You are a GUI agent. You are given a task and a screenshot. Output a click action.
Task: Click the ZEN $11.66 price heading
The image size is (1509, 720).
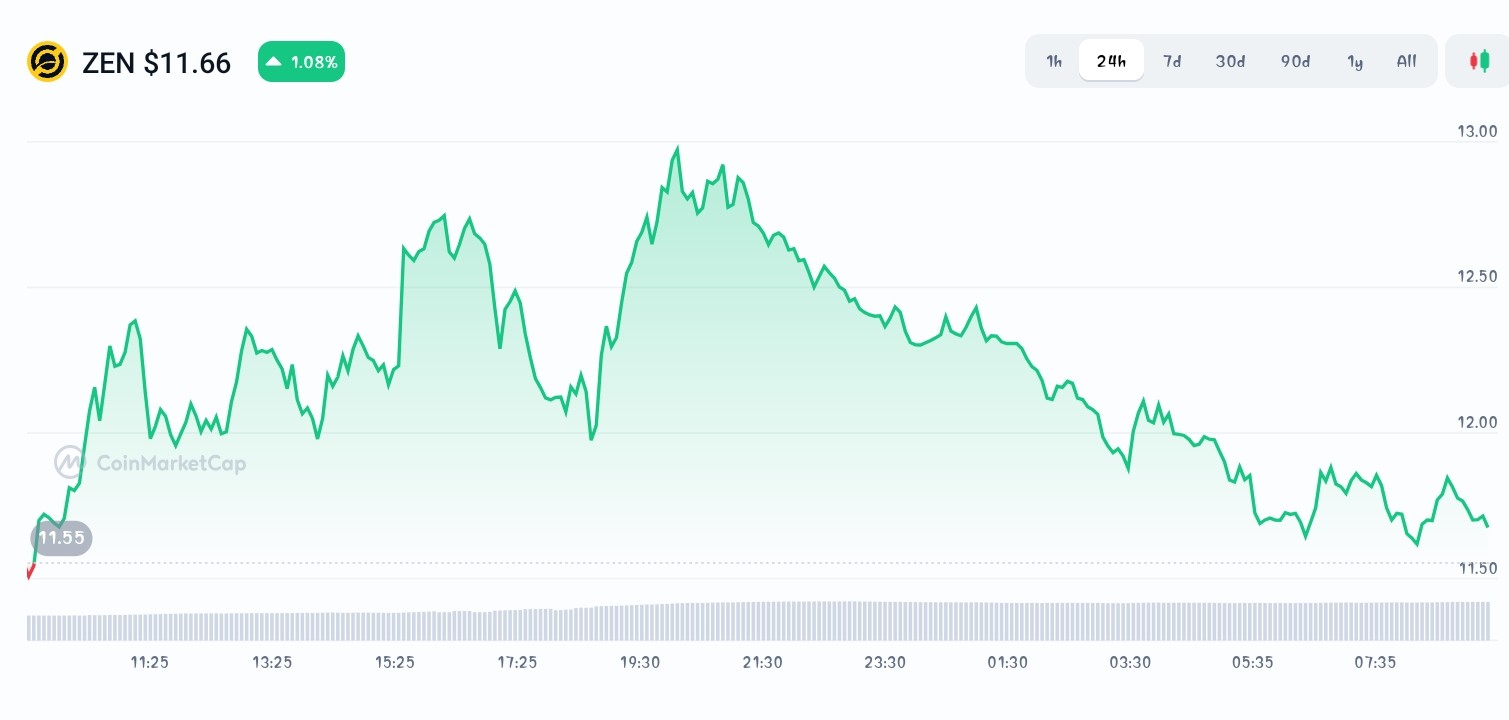156,63
